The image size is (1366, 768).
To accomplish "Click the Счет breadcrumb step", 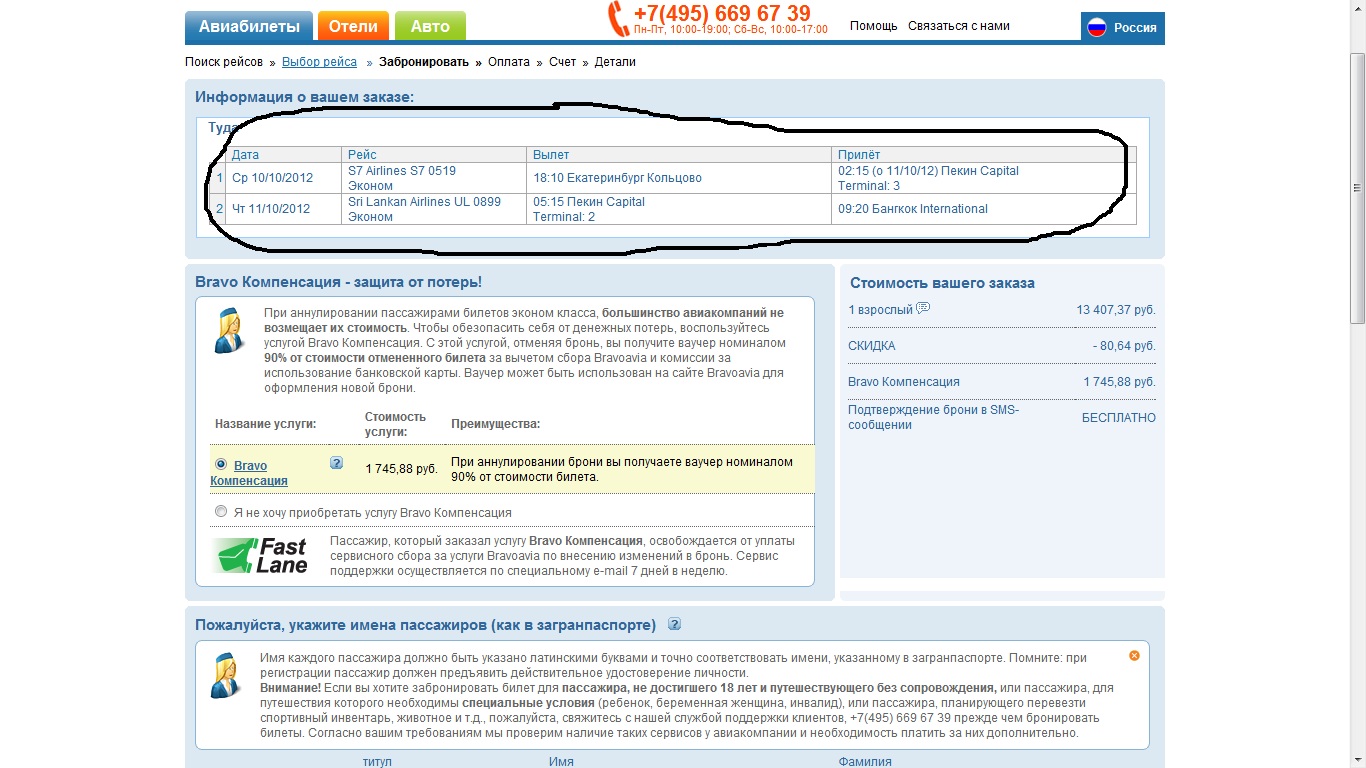I will click(x=563, y=62).
